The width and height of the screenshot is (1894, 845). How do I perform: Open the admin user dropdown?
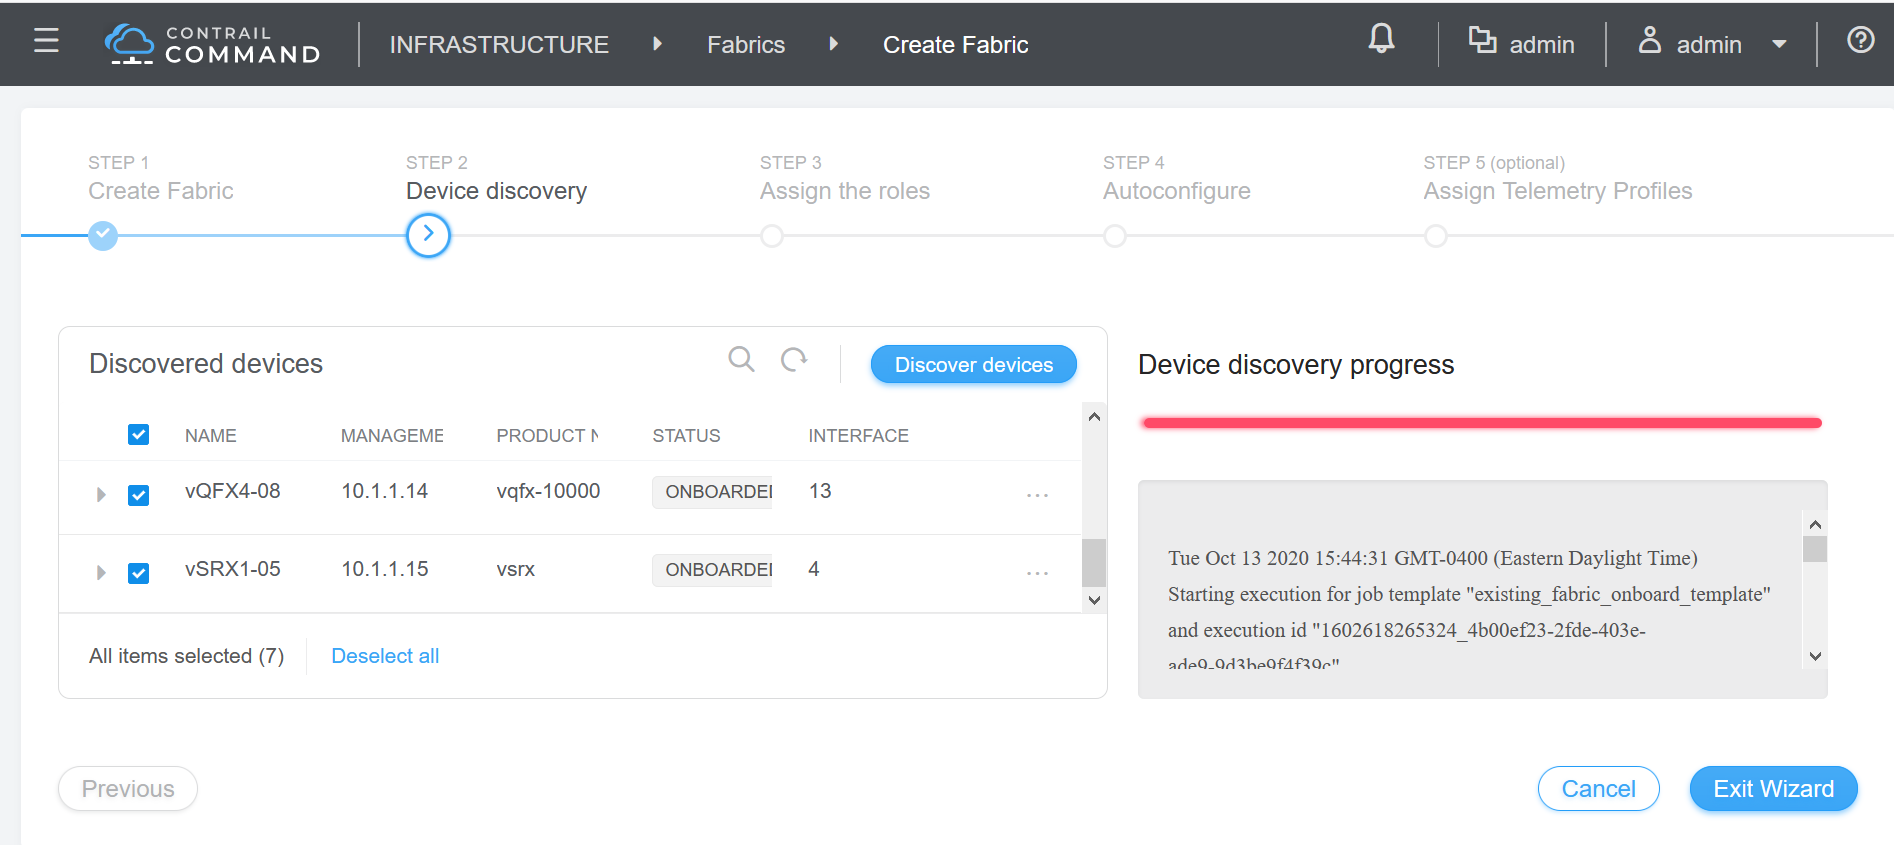1712,45
